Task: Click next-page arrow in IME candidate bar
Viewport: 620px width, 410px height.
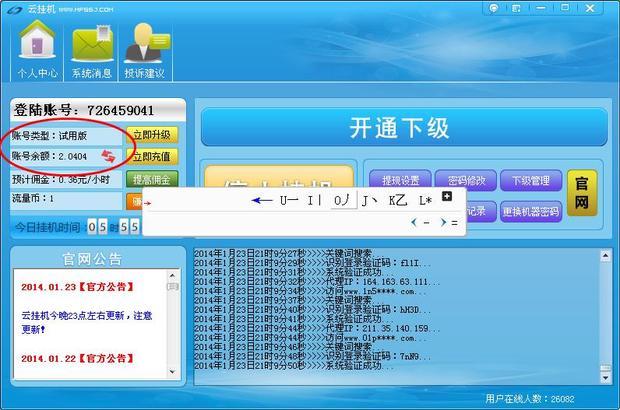Action: (443, 222)
